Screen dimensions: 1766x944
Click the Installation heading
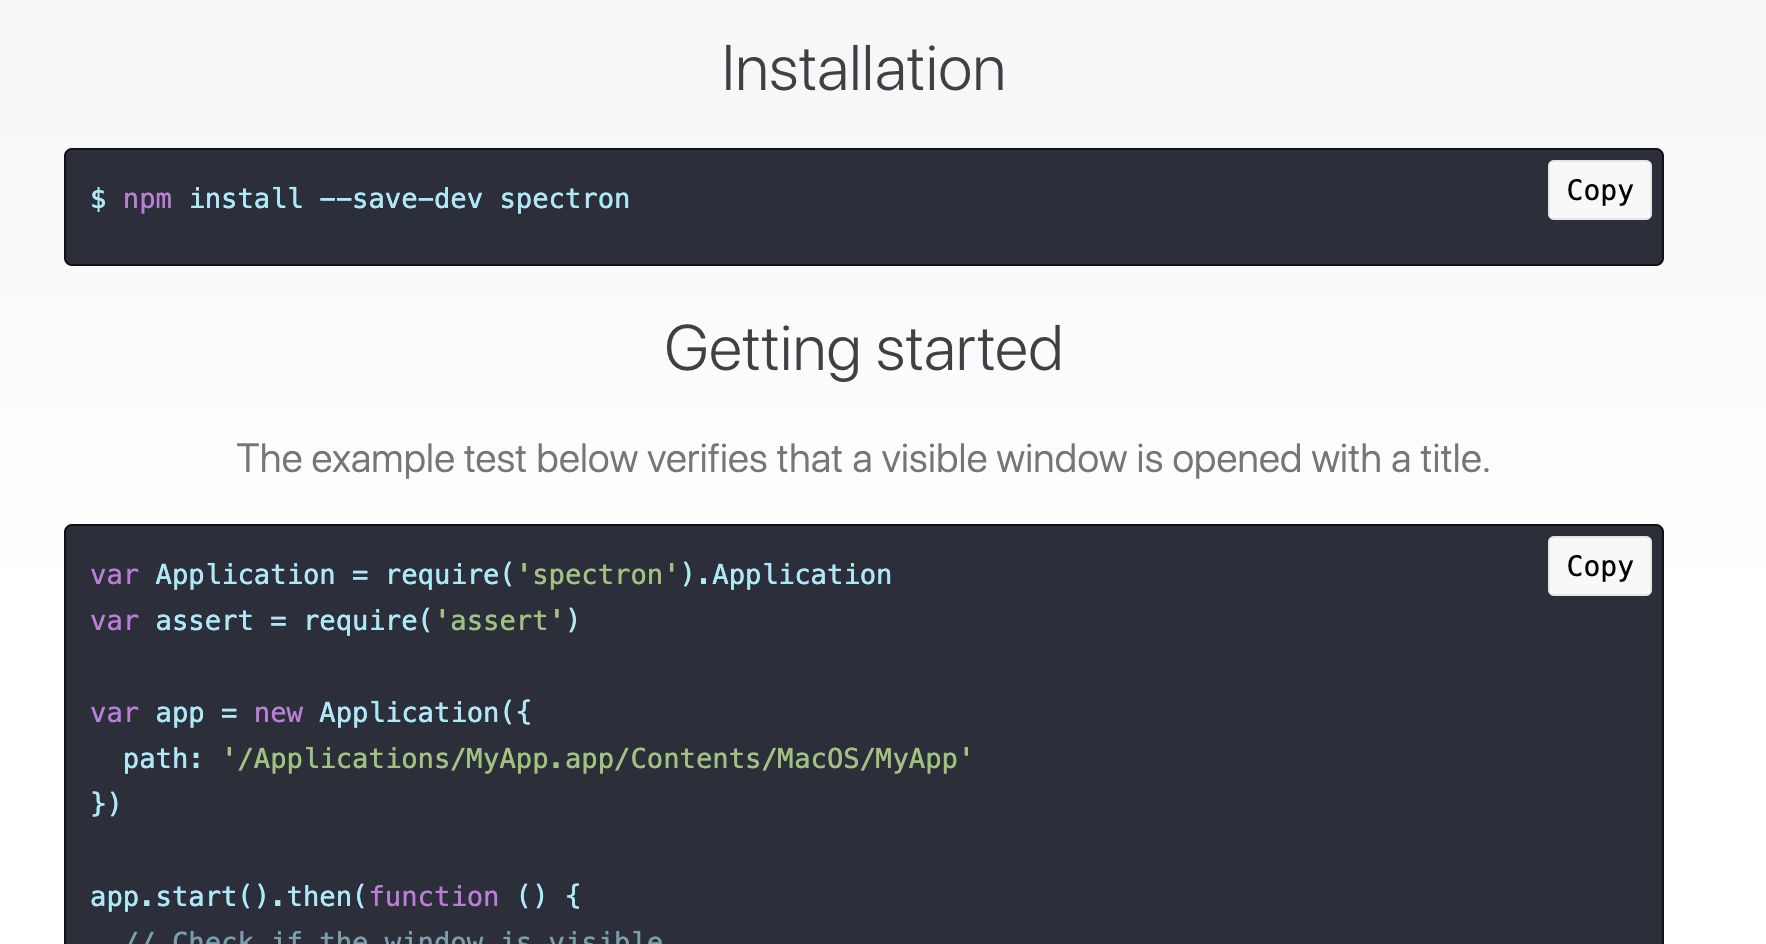tap(863, 68)
